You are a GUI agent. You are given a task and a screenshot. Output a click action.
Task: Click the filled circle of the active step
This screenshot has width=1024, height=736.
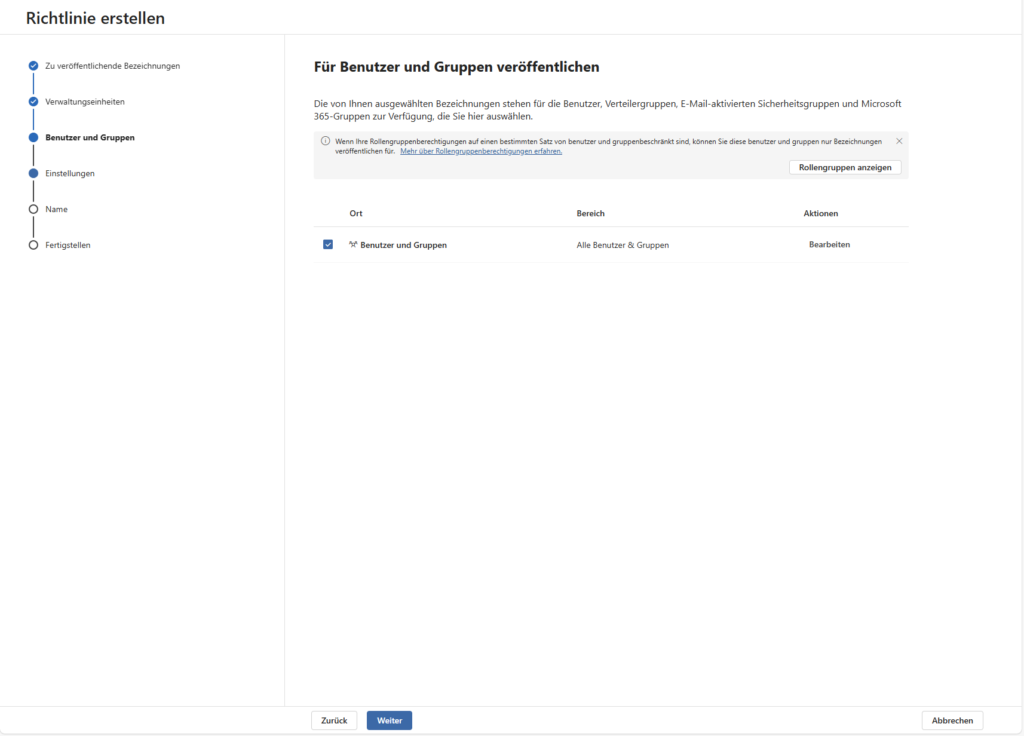click(33, 137)
